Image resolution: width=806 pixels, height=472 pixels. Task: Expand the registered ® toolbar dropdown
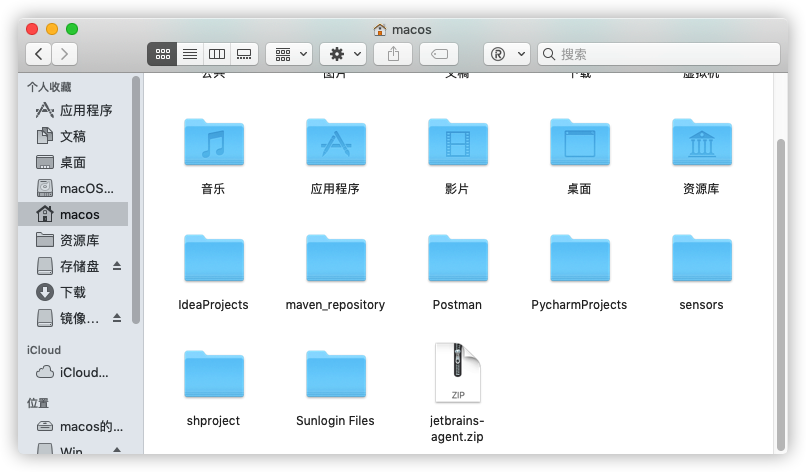point(506,54)
